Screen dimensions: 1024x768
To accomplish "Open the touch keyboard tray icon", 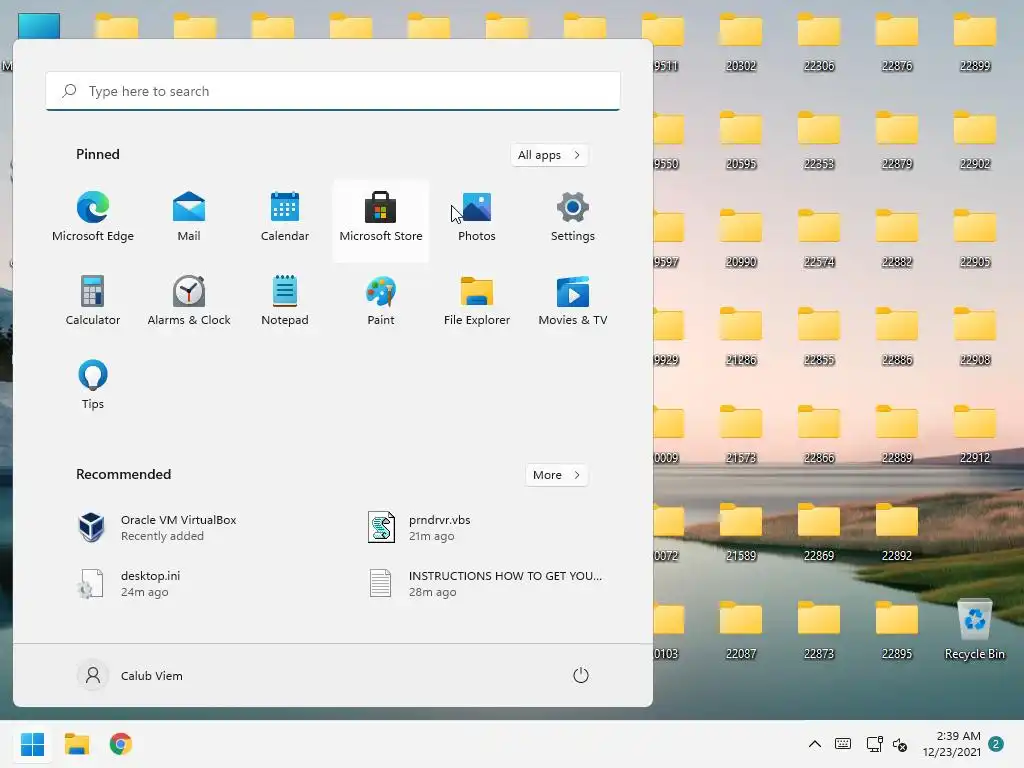I will coord(843,744).
